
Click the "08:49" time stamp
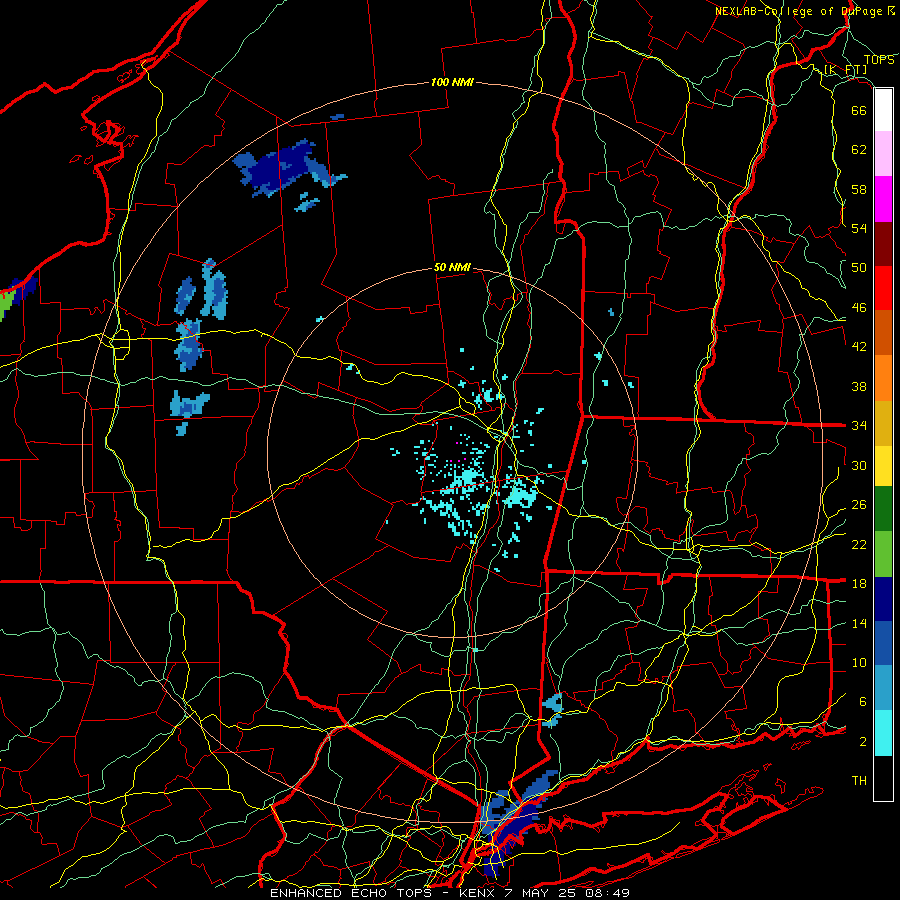pos(607,893)
